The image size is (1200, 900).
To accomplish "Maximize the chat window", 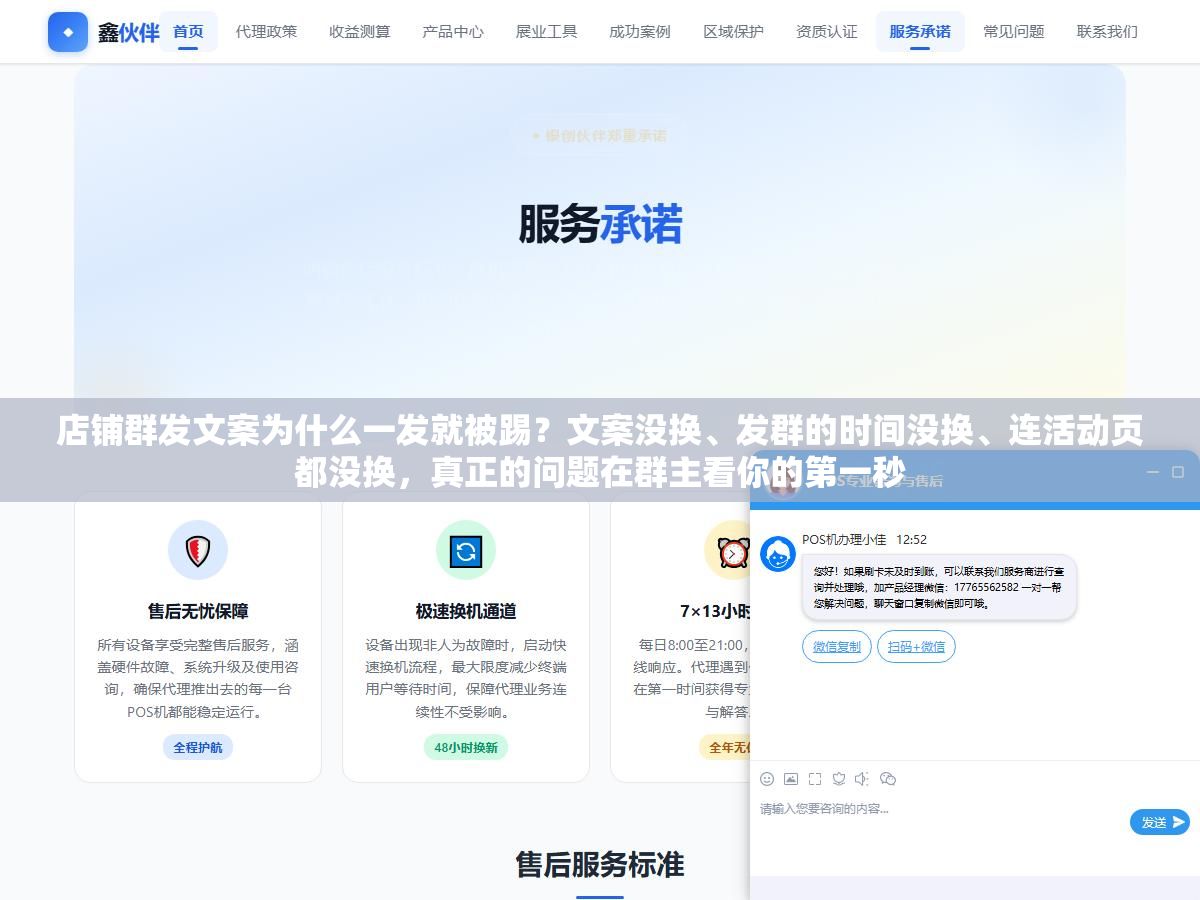I will [x=1178, y=472].
